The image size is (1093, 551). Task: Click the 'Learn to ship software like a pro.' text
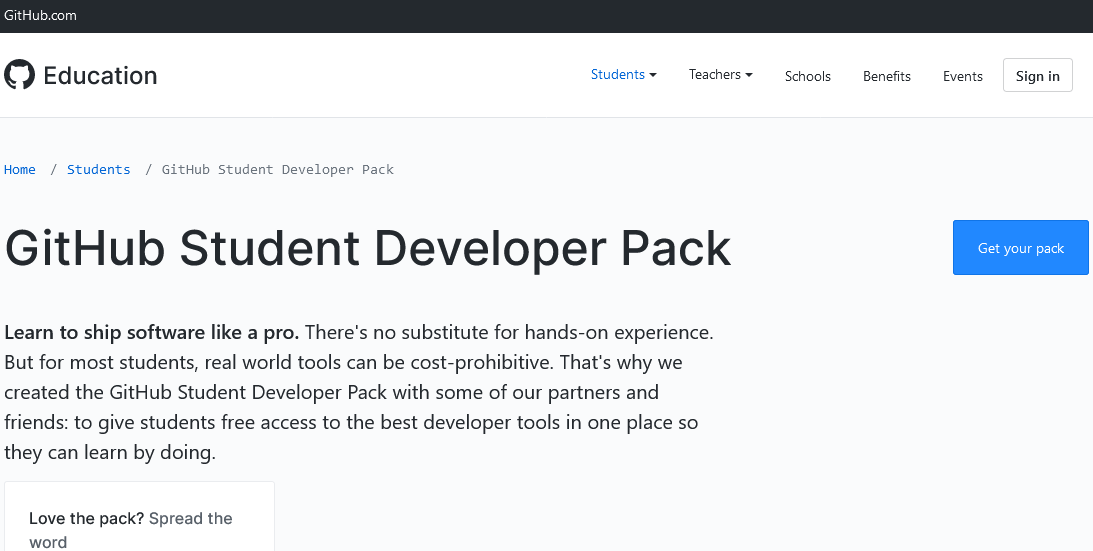pos(151,332)
